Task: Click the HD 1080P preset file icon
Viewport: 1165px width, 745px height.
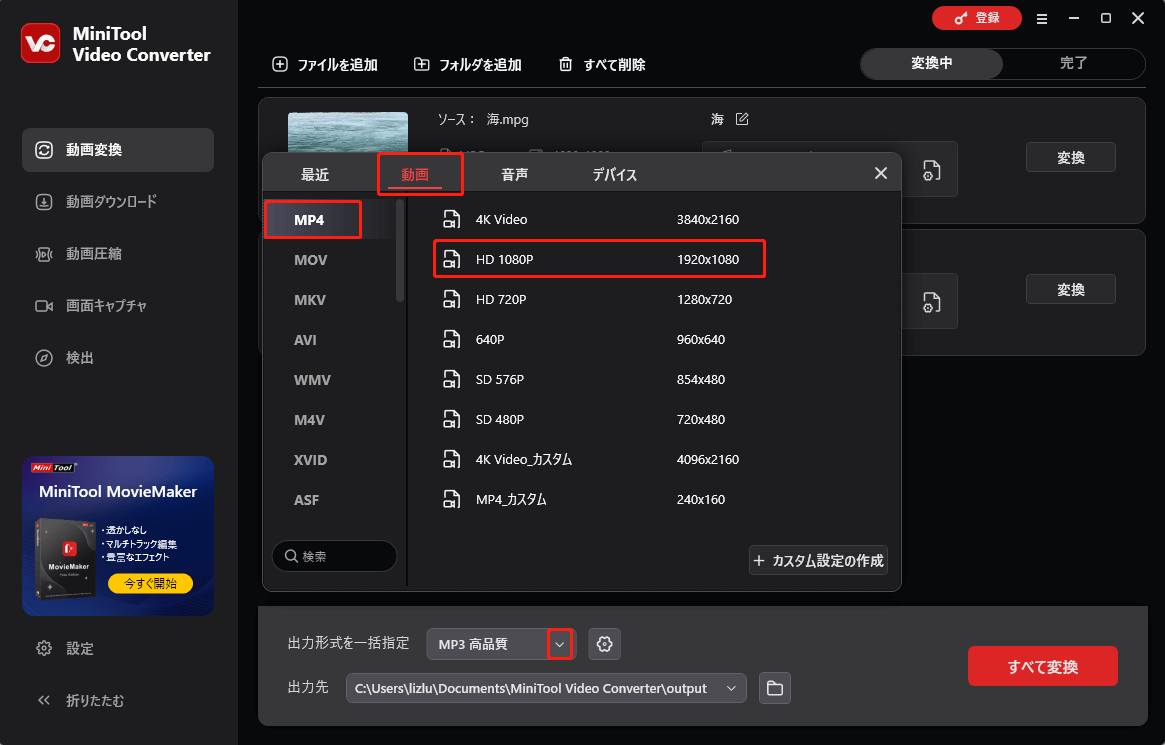Action: tap(452, 259)
